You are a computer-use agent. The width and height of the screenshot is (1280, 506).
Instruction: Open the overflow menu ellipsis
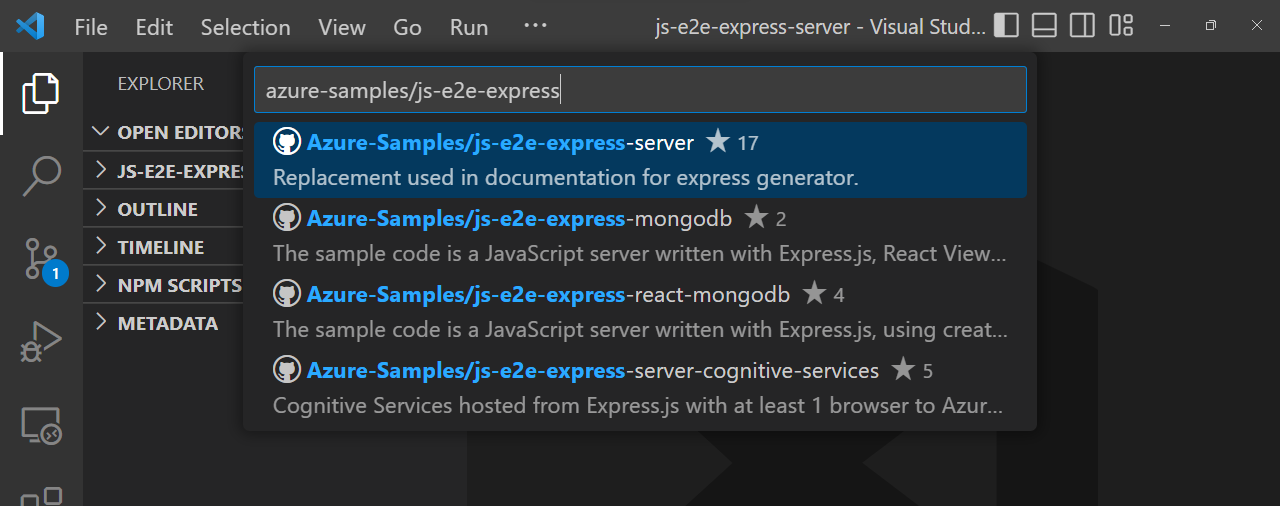pos(535,25)
